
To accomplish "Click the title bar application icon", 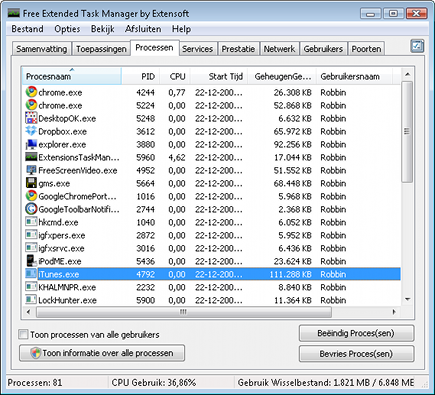I will (x=14, y=13).
